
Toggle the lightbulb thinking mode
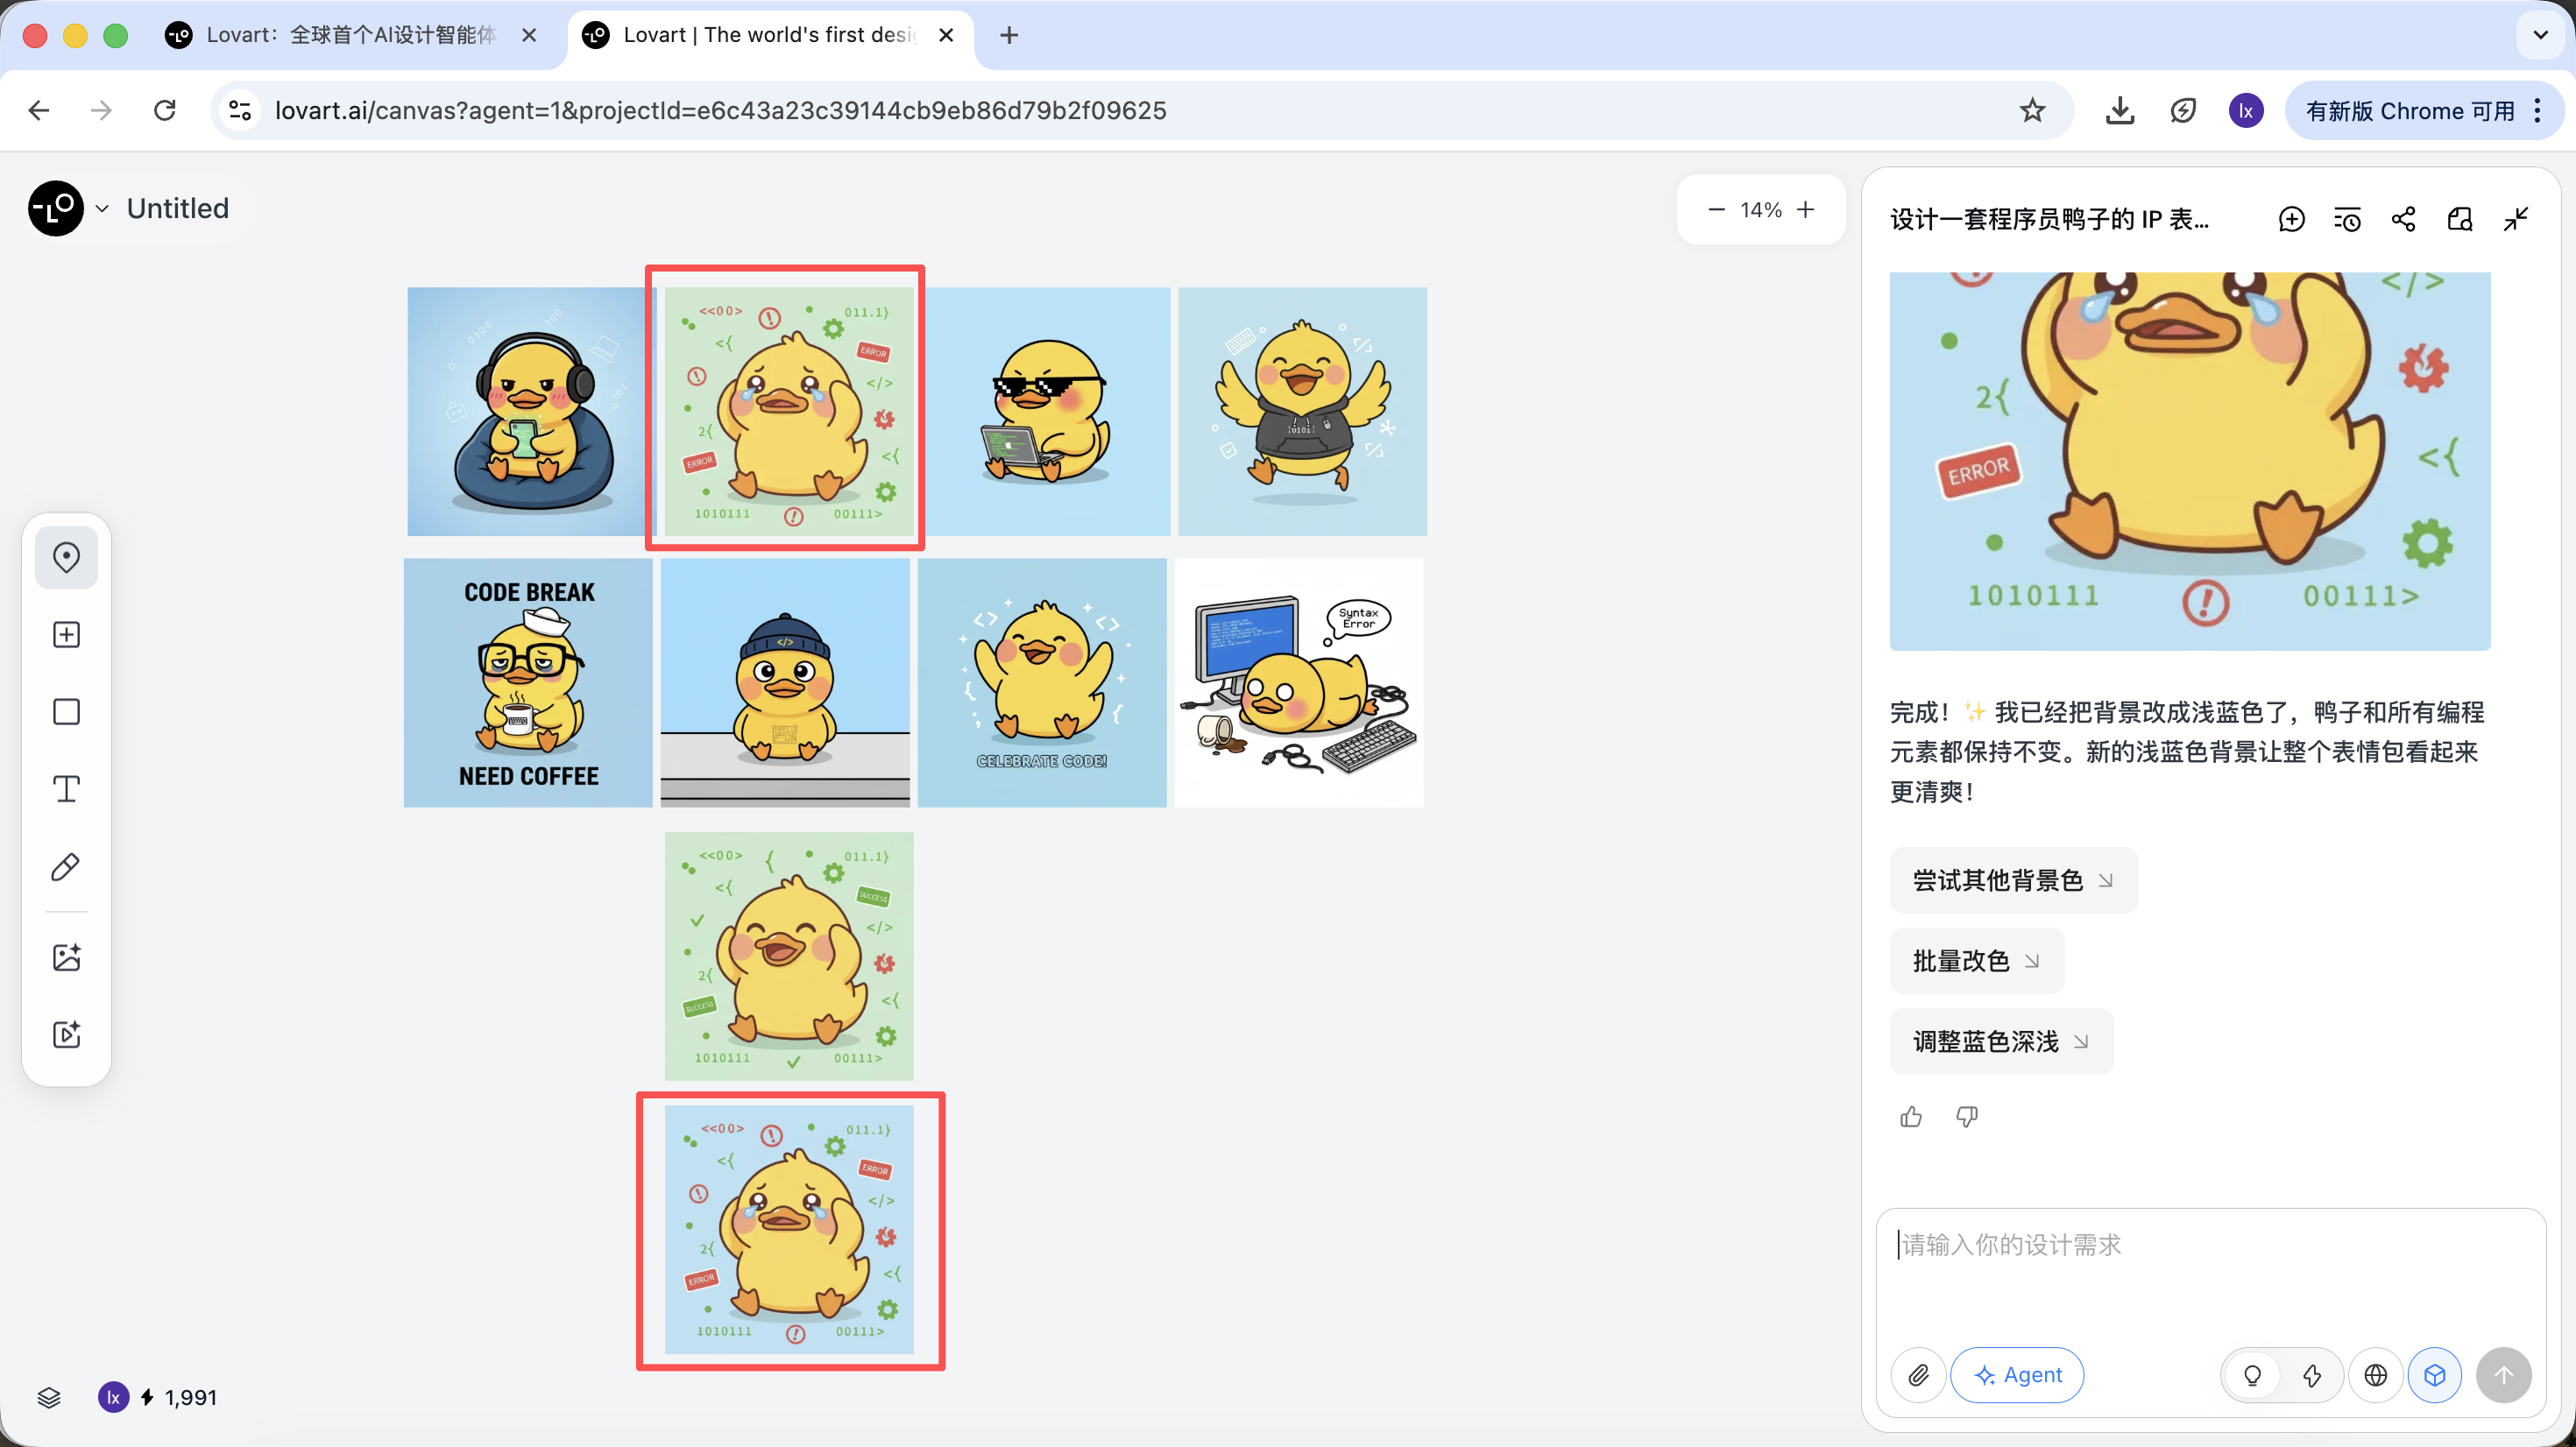point(2252,1375)
